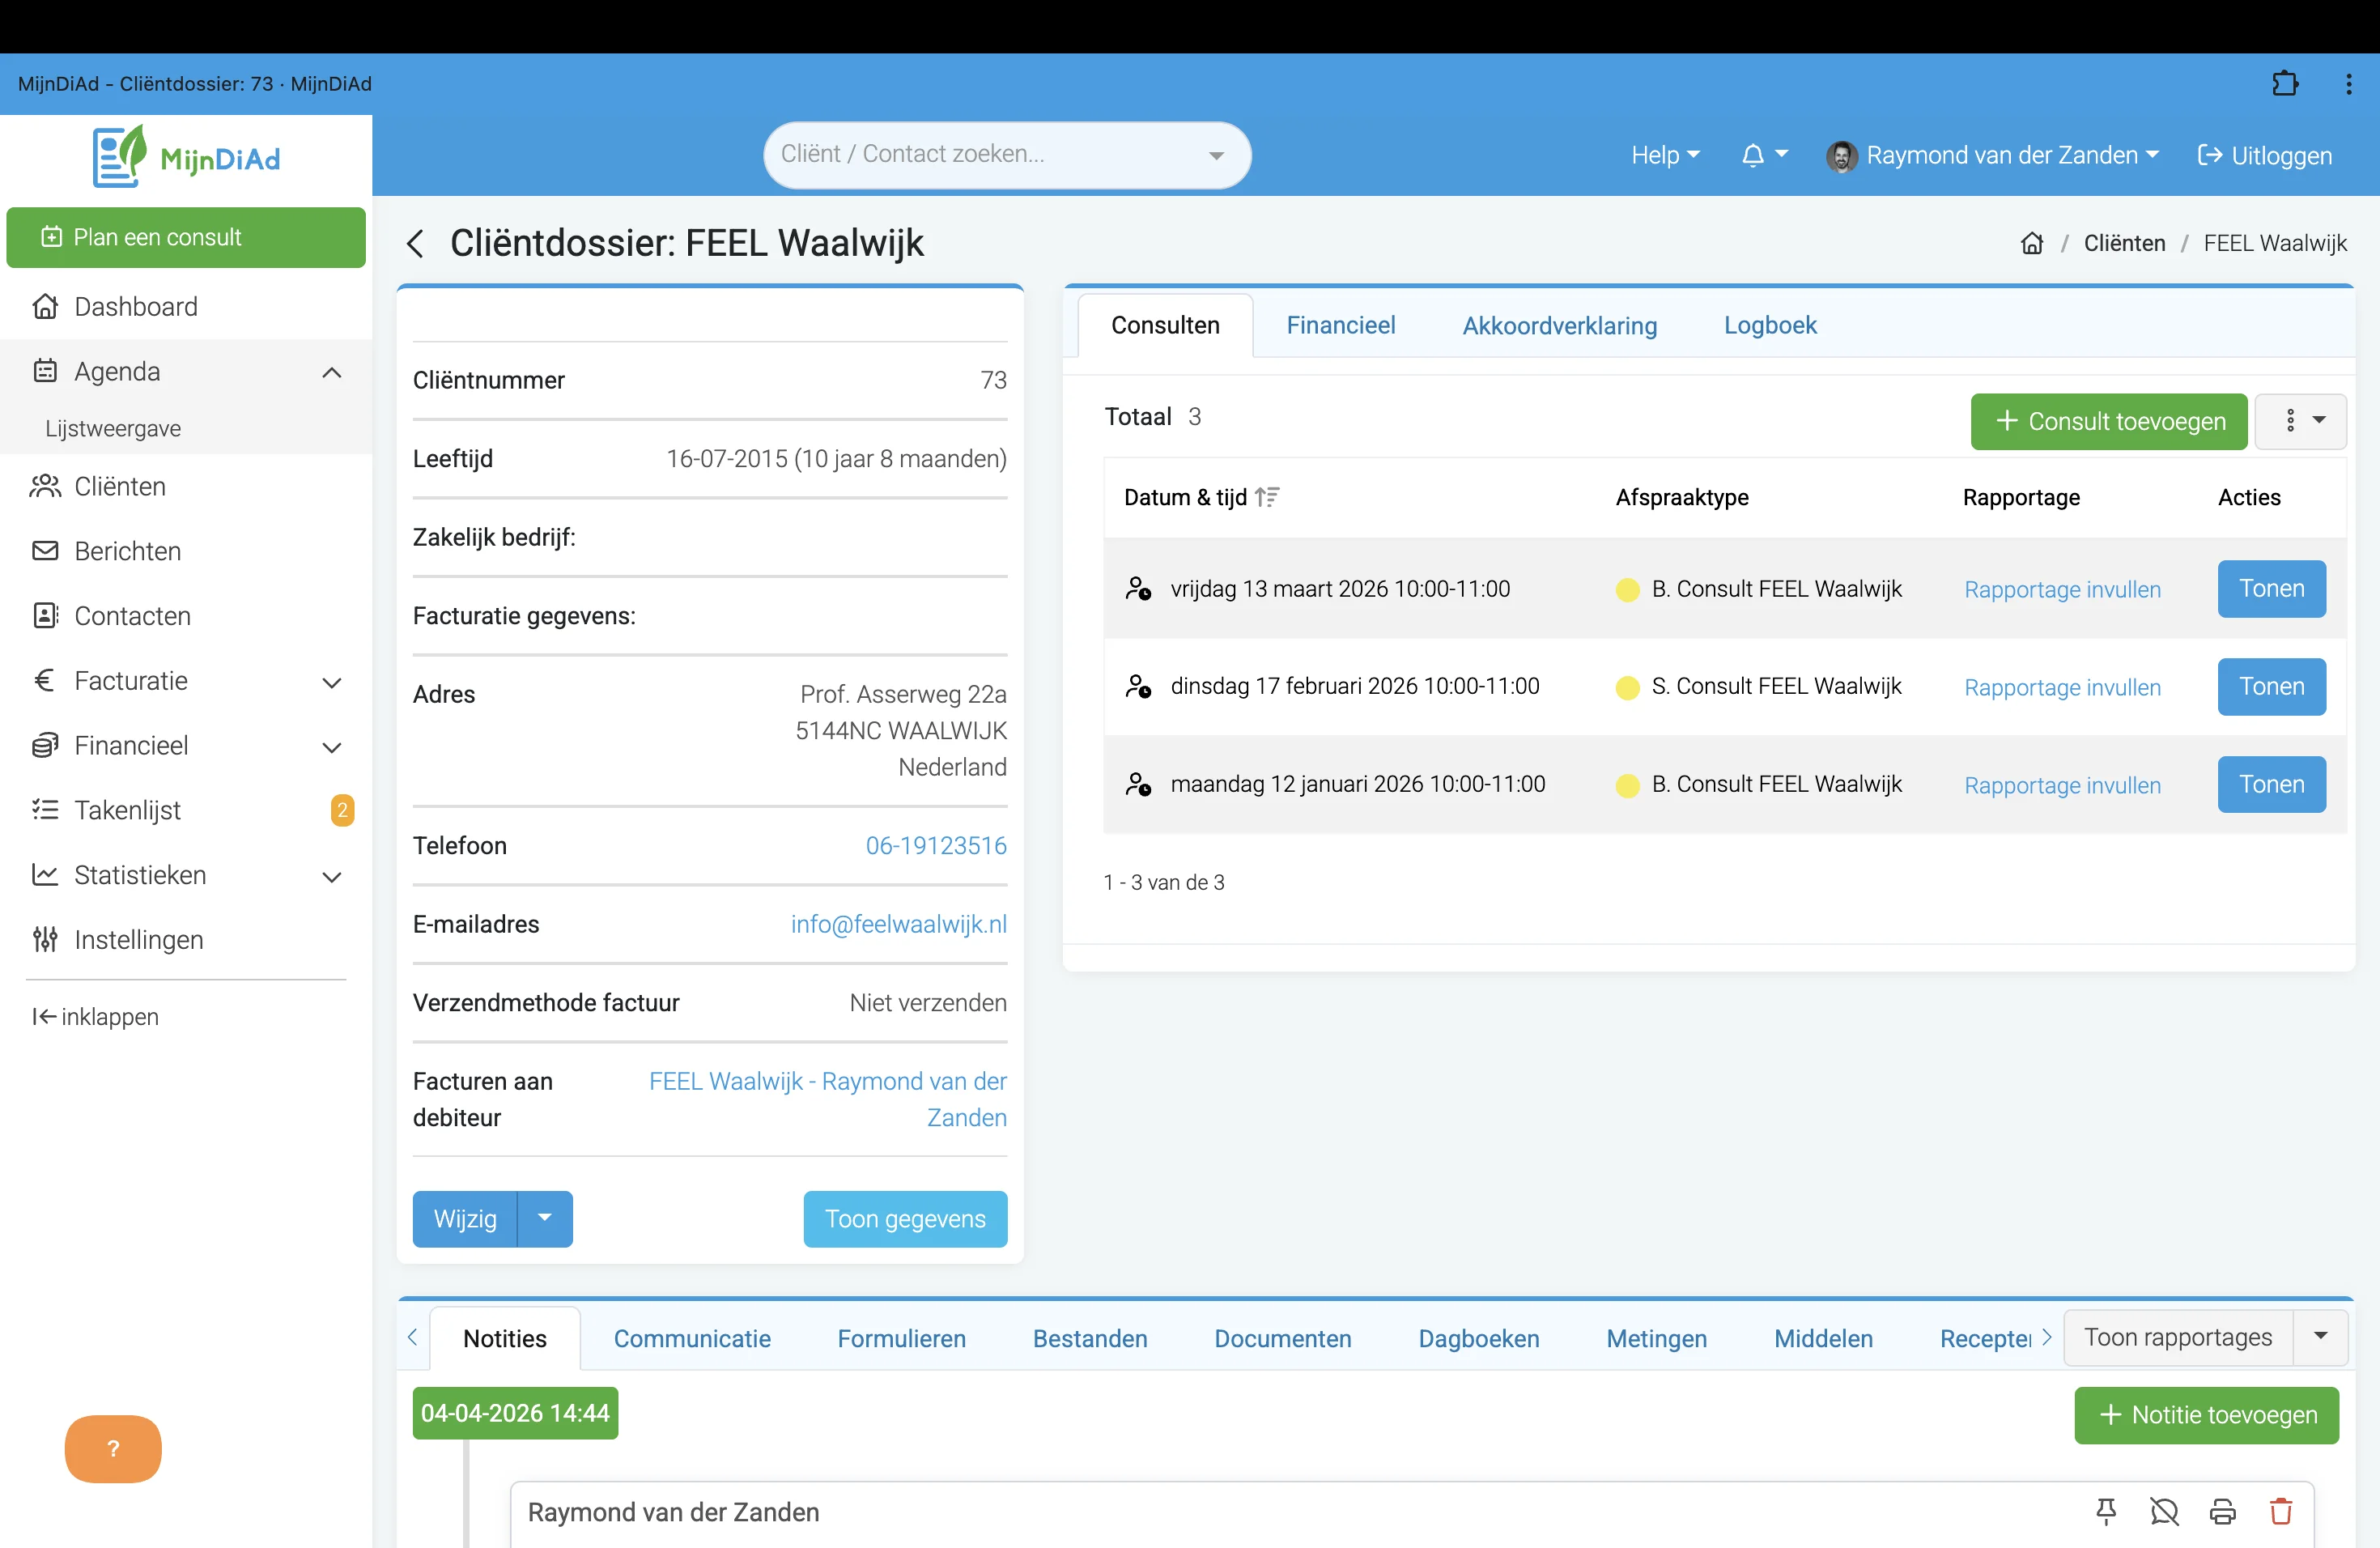Viewport: 2380px width, 1548px height.
Task: Switch to the Financieel tab
Action: click(x=1340, y=325)
